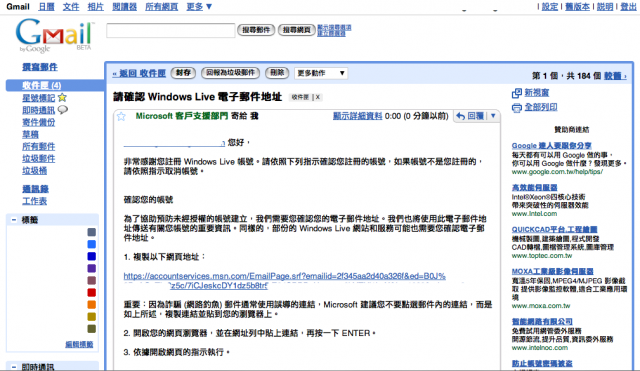Open the 說明 help link
This screenshot has width=640, height=371.
click(605, 7)
